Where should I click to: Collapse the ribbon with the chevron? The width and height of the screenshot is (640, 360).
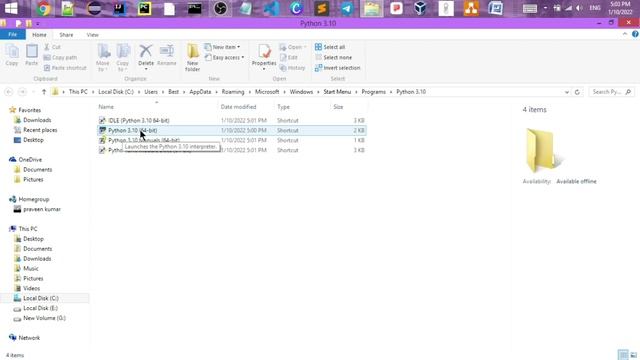click(625, 34)
